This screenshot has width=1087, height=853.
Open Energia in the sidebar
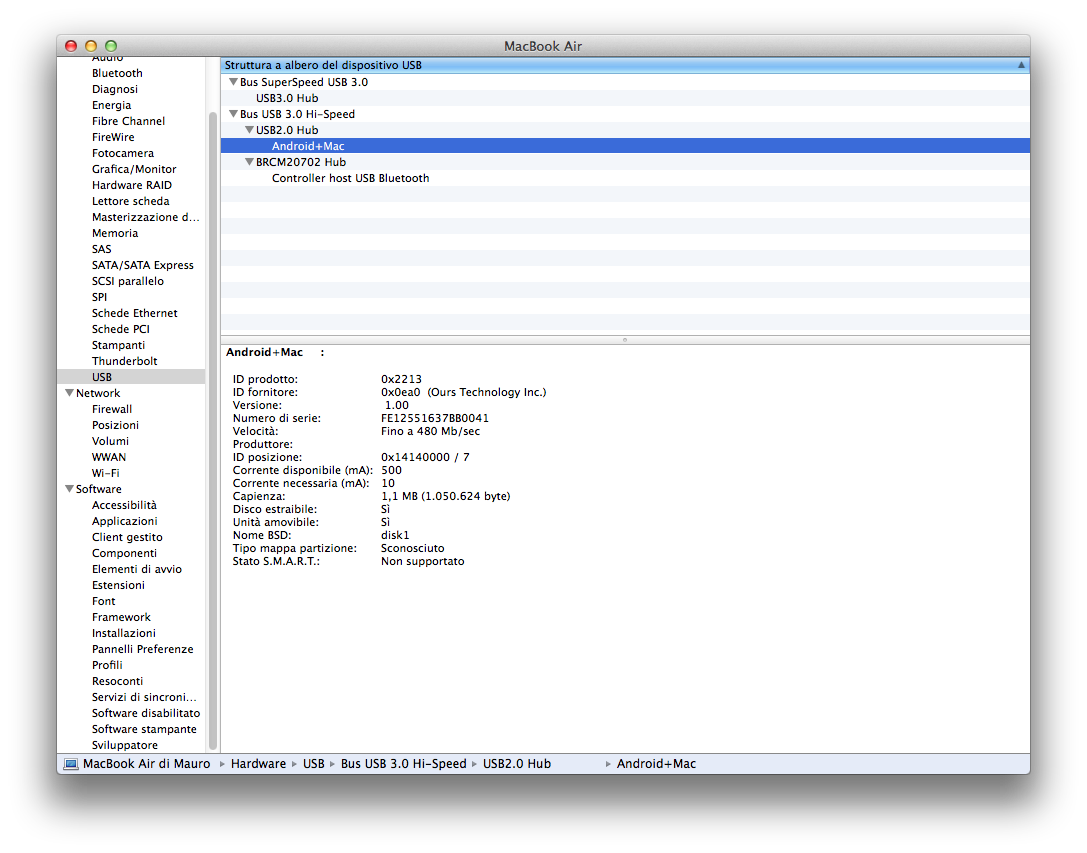(111, 105)
